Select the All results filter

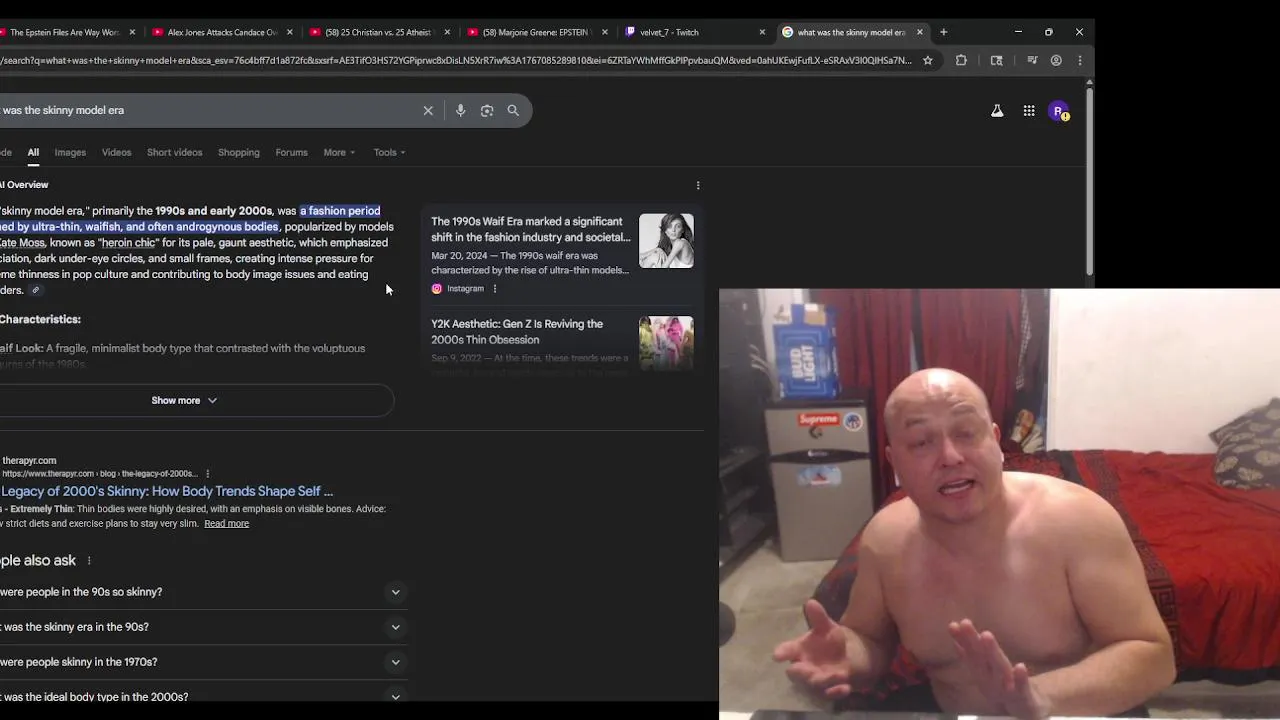[33, 153]
